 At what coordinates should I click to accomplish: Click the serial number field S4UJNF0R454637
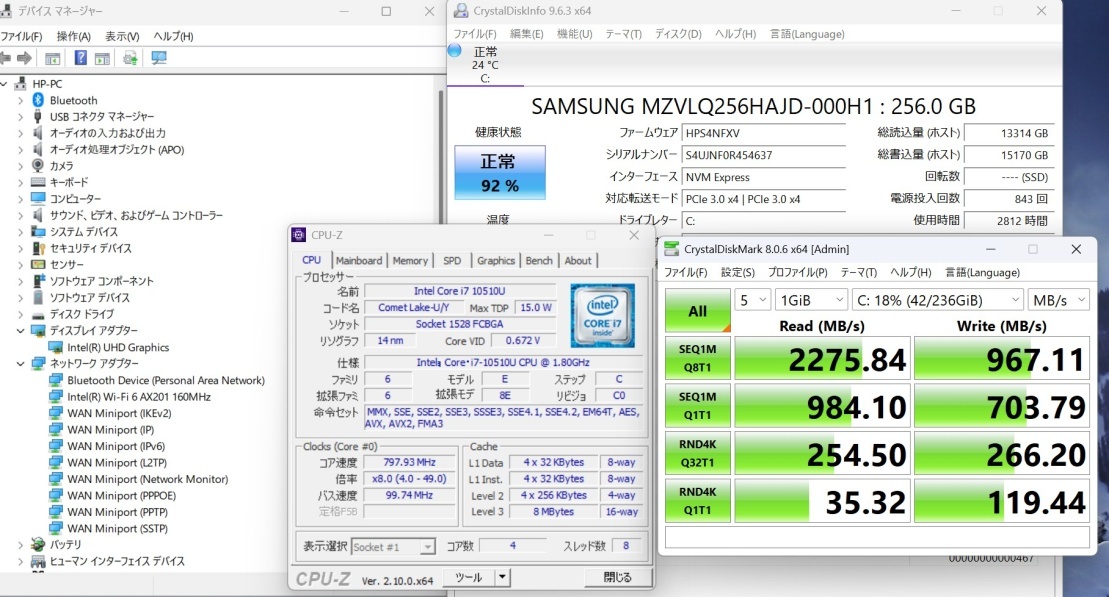click(763, 155)
